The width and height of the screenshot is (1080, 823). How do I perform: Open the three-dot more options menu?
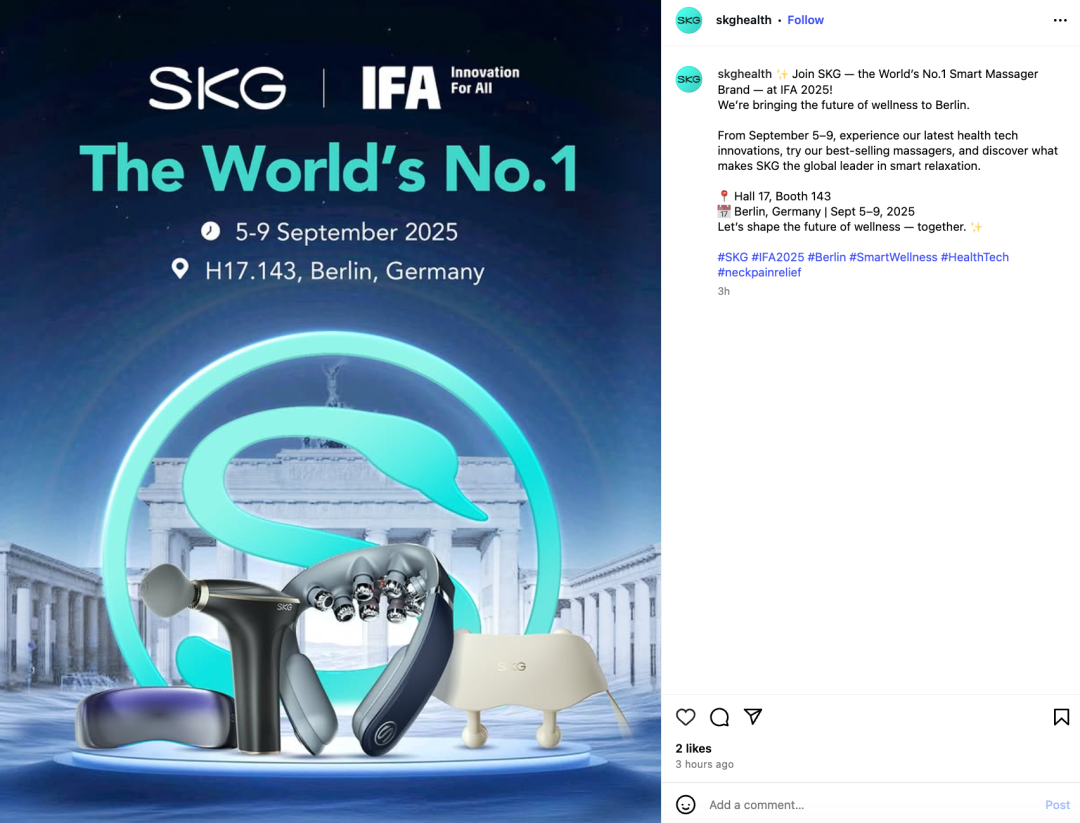click(1060, 20)
